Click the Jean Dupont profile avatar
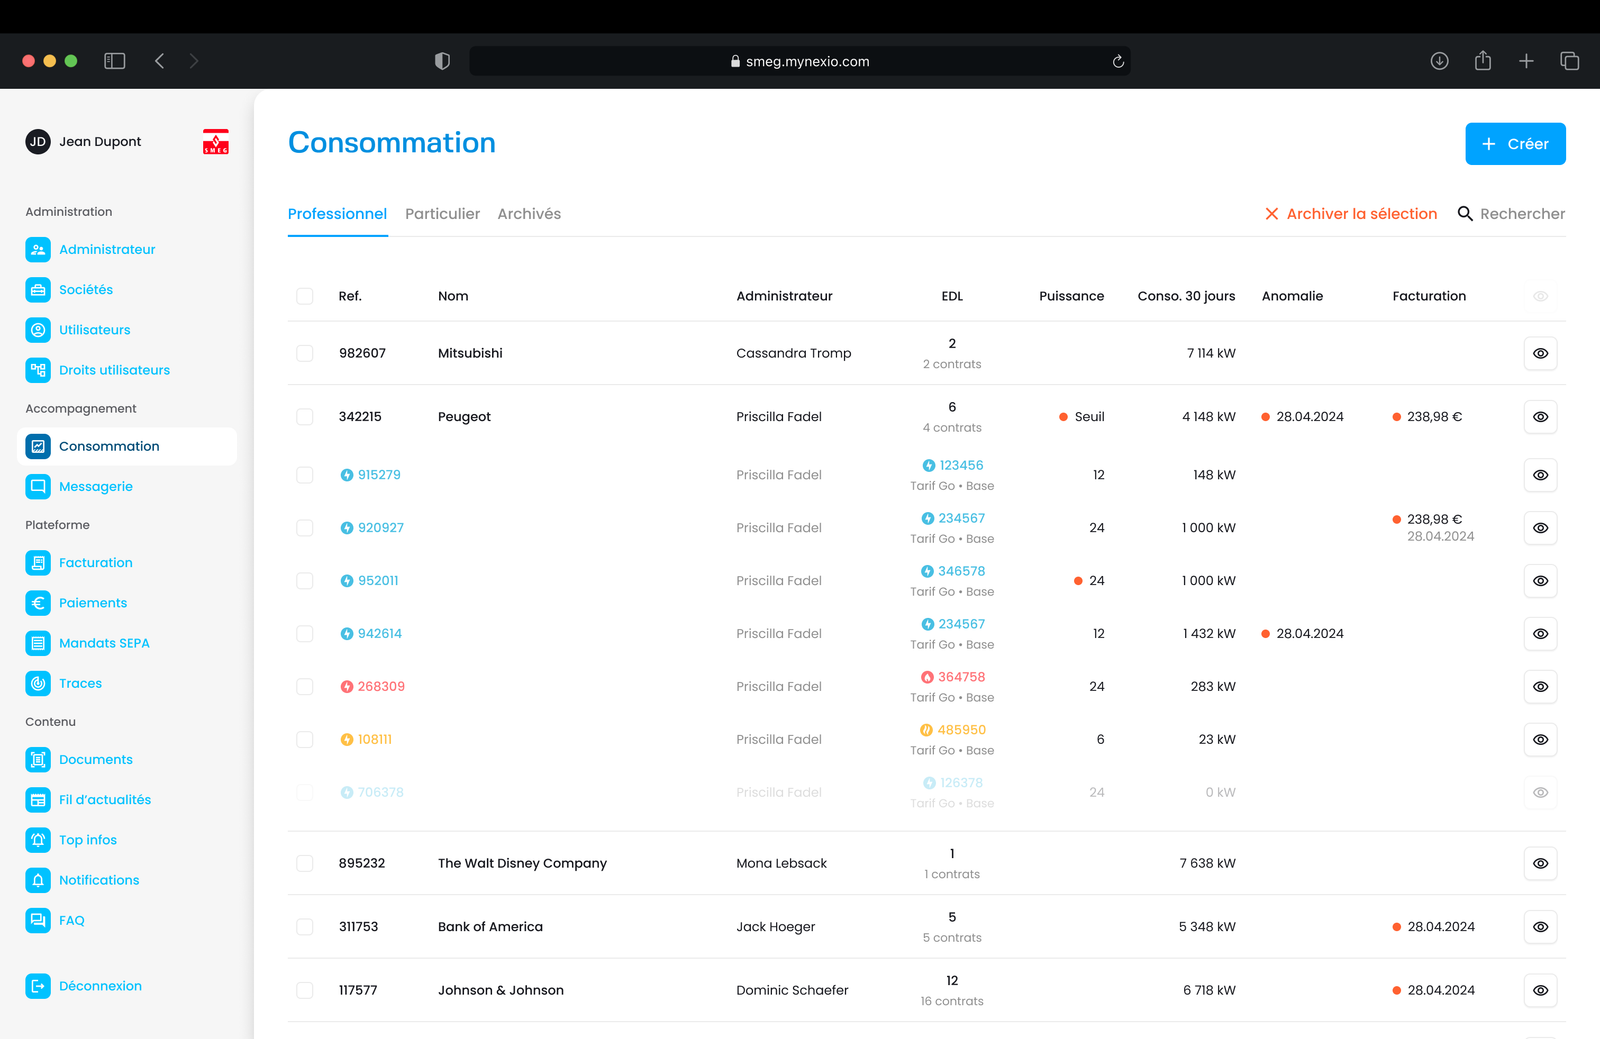Image resolution: width=1600 pixels, height=1039 pixels. [x=38, y=142]
